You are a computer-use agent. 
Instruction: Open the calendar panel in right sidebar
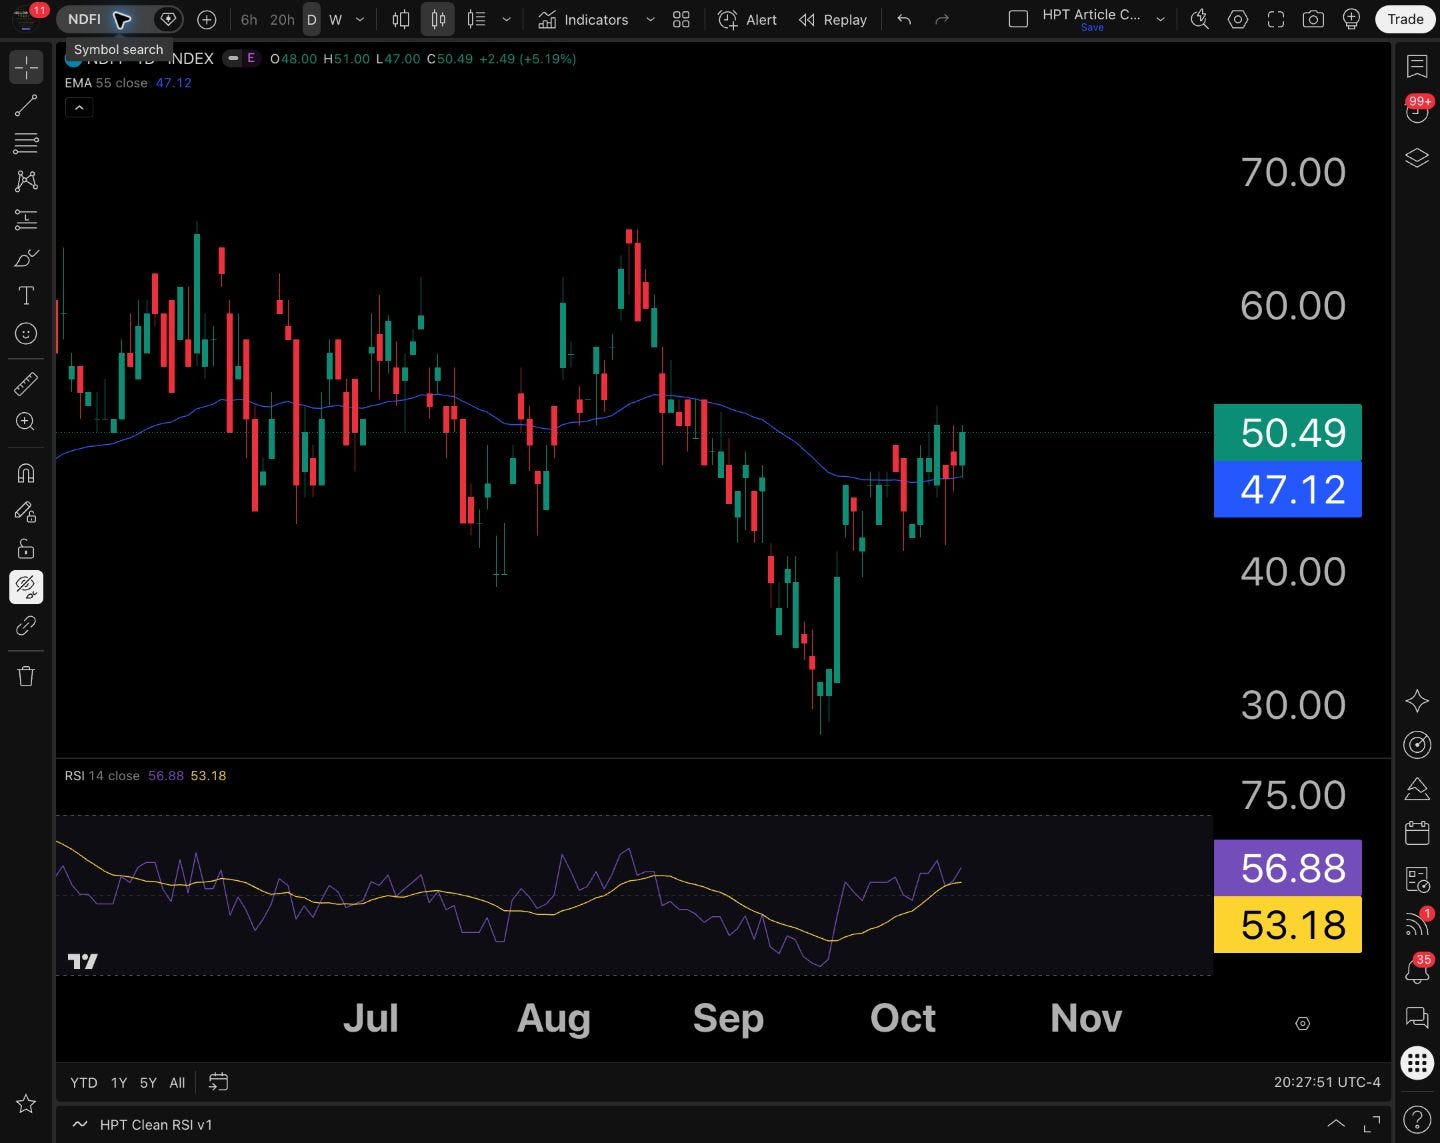click(1417, 832)
